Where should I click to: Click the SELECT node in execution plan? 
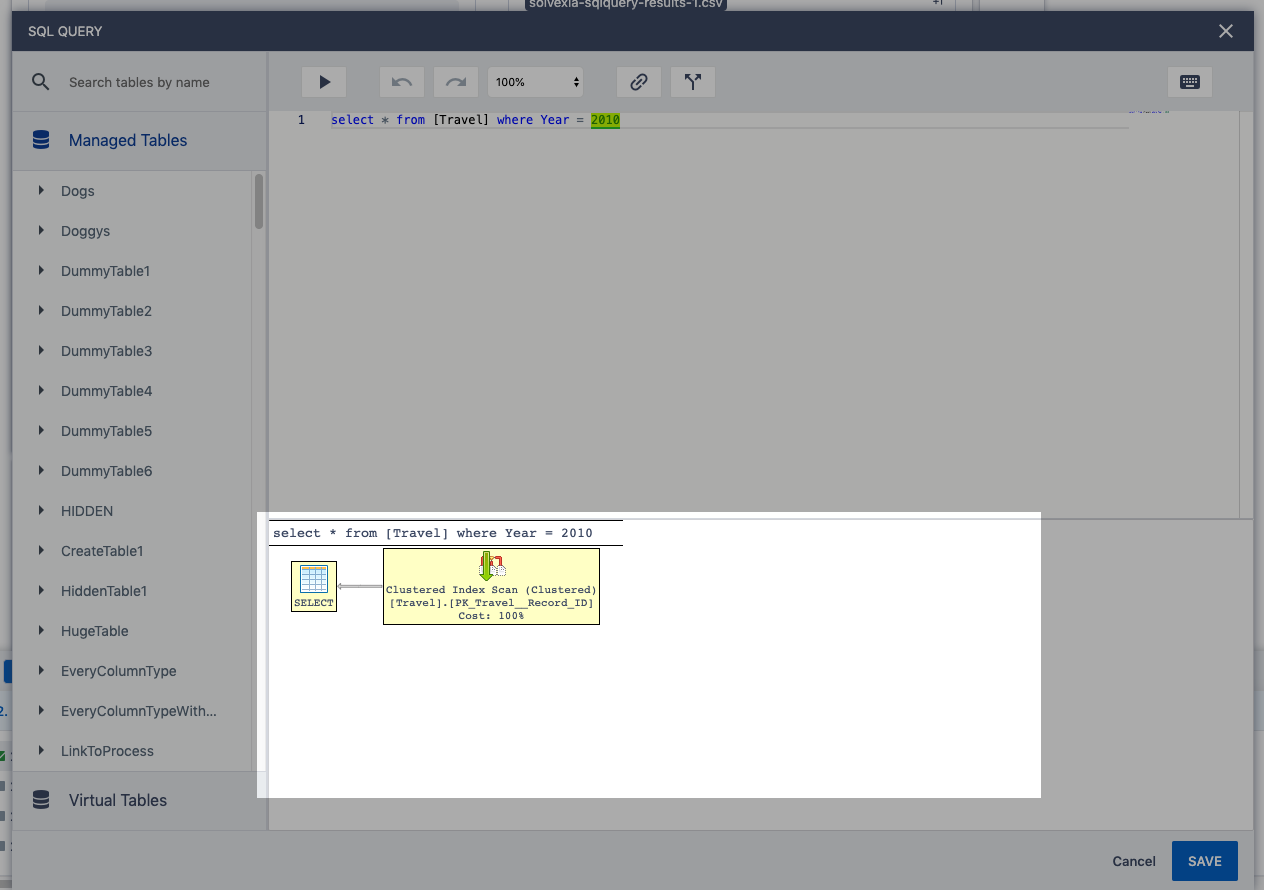coord(314,586)
